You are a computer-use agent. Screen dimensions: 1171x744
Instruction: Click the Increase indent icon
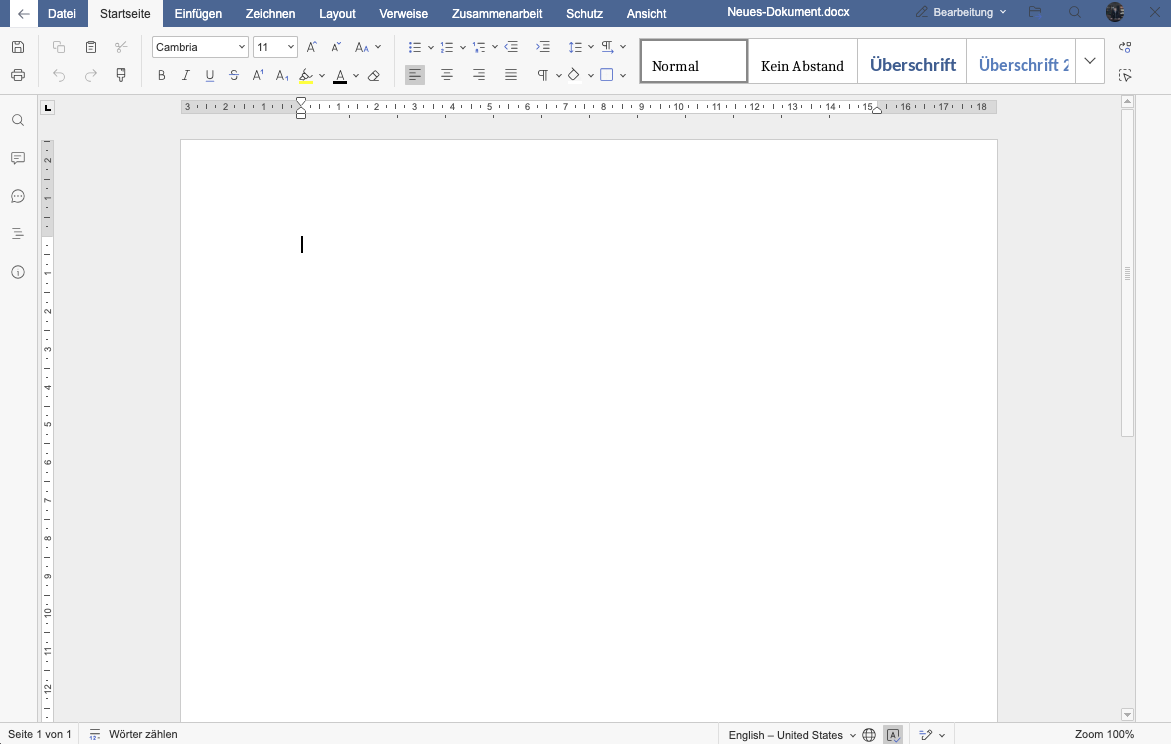pyautogui.click(x=543, y=47)
